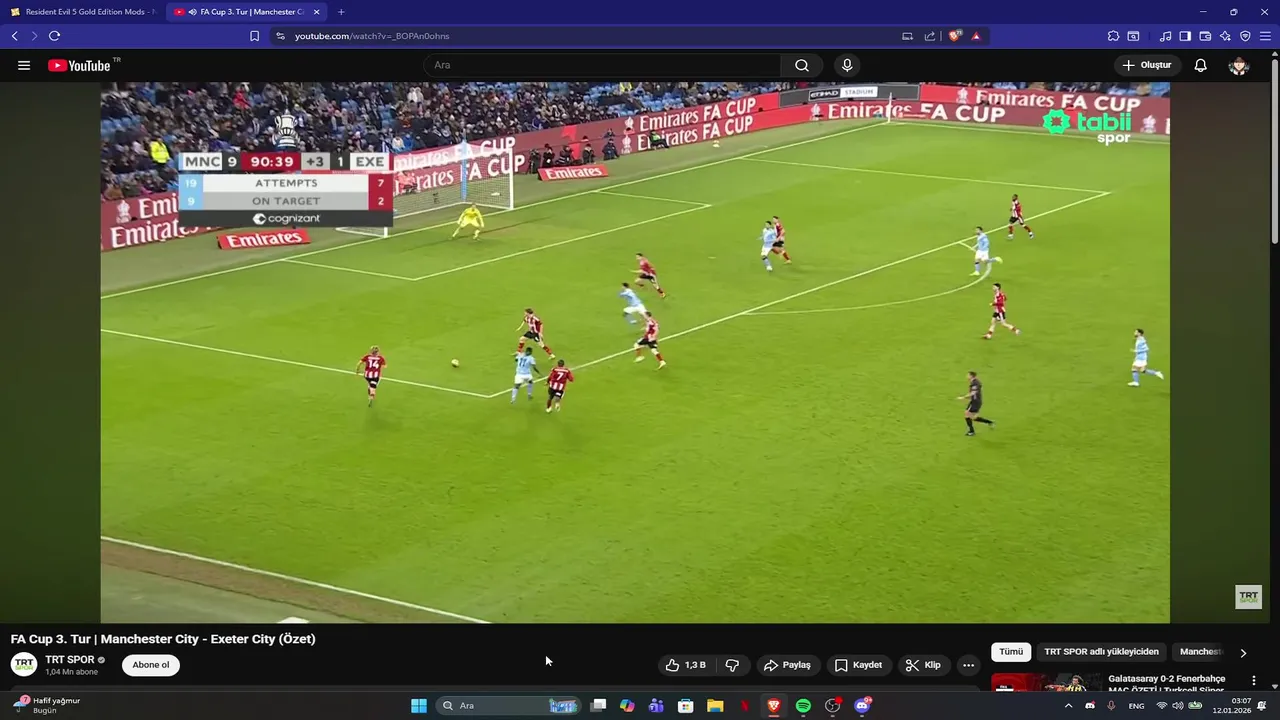Viewport: 1280px width, 720px height.
Task: Install or cast via address bar screen icon
Action: (907, 36)
